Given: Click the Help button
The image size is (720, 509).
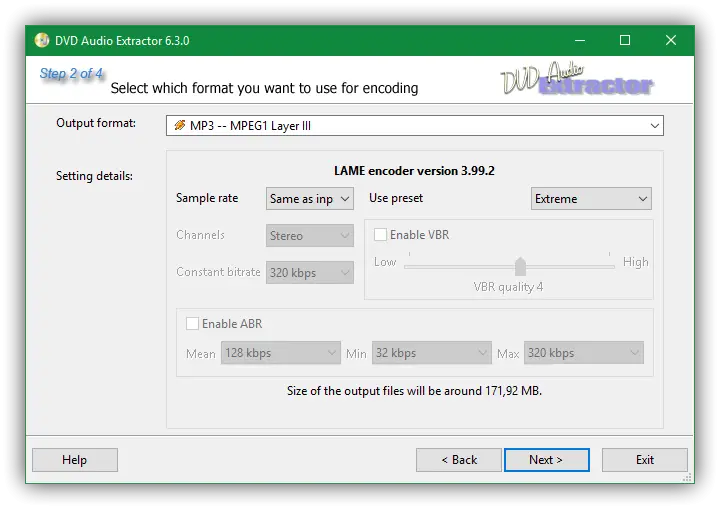Looking at the screenshot, I should click(x=75, y=460).
